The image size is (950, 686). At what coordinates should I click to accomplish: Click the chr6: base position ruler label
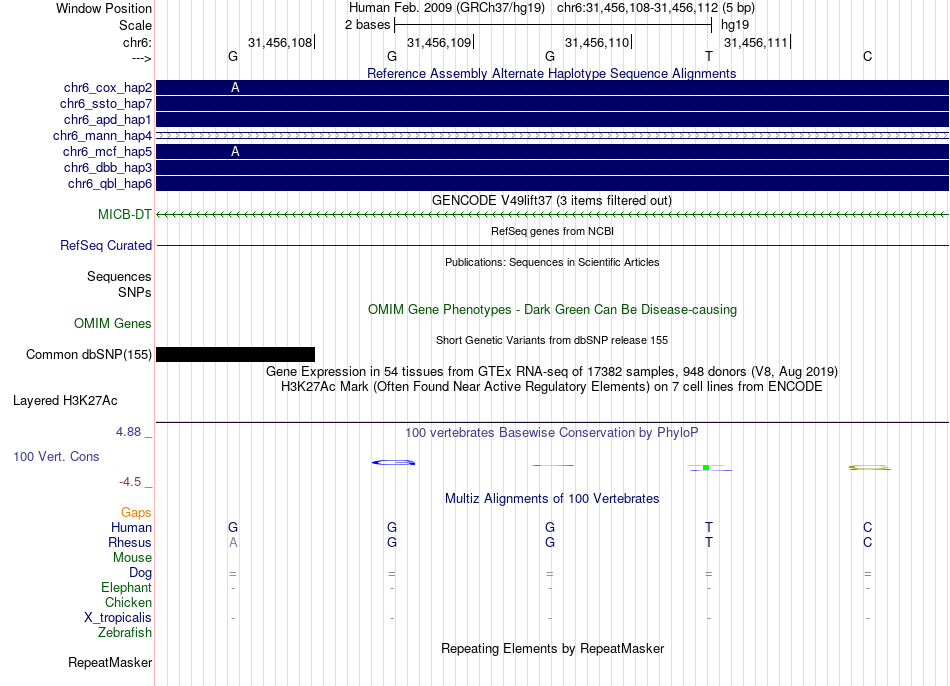point(137,43)
